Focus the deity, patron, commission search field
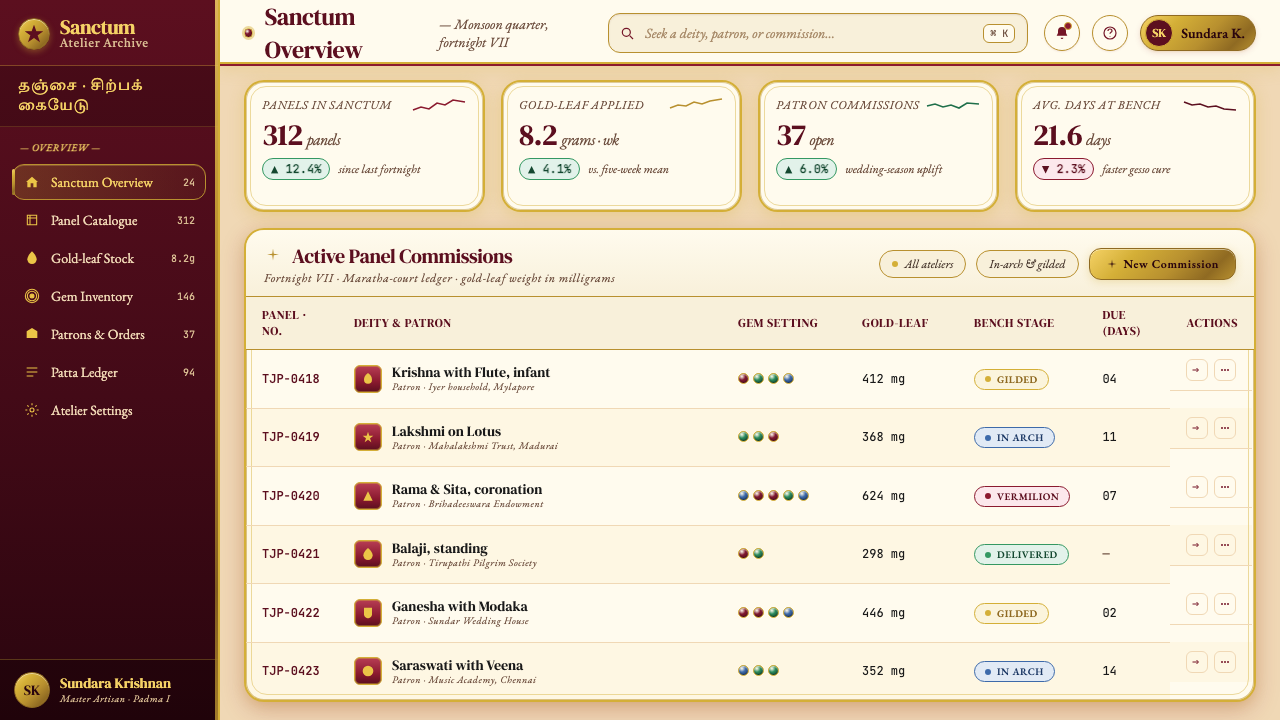The image size is (1280, 720). 817,33
